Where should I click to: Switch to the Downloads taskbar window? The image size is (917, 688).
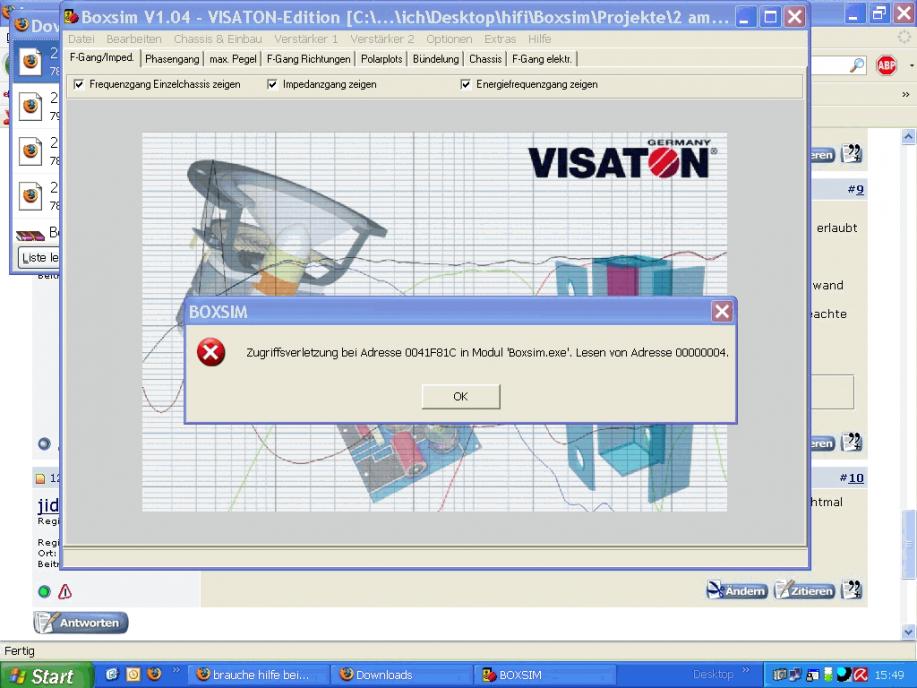coord(401,675)
